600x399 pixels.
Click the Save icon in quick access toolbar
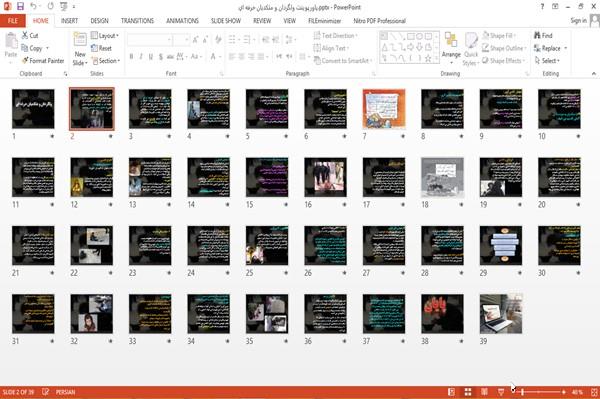click(x=20, y=6)
